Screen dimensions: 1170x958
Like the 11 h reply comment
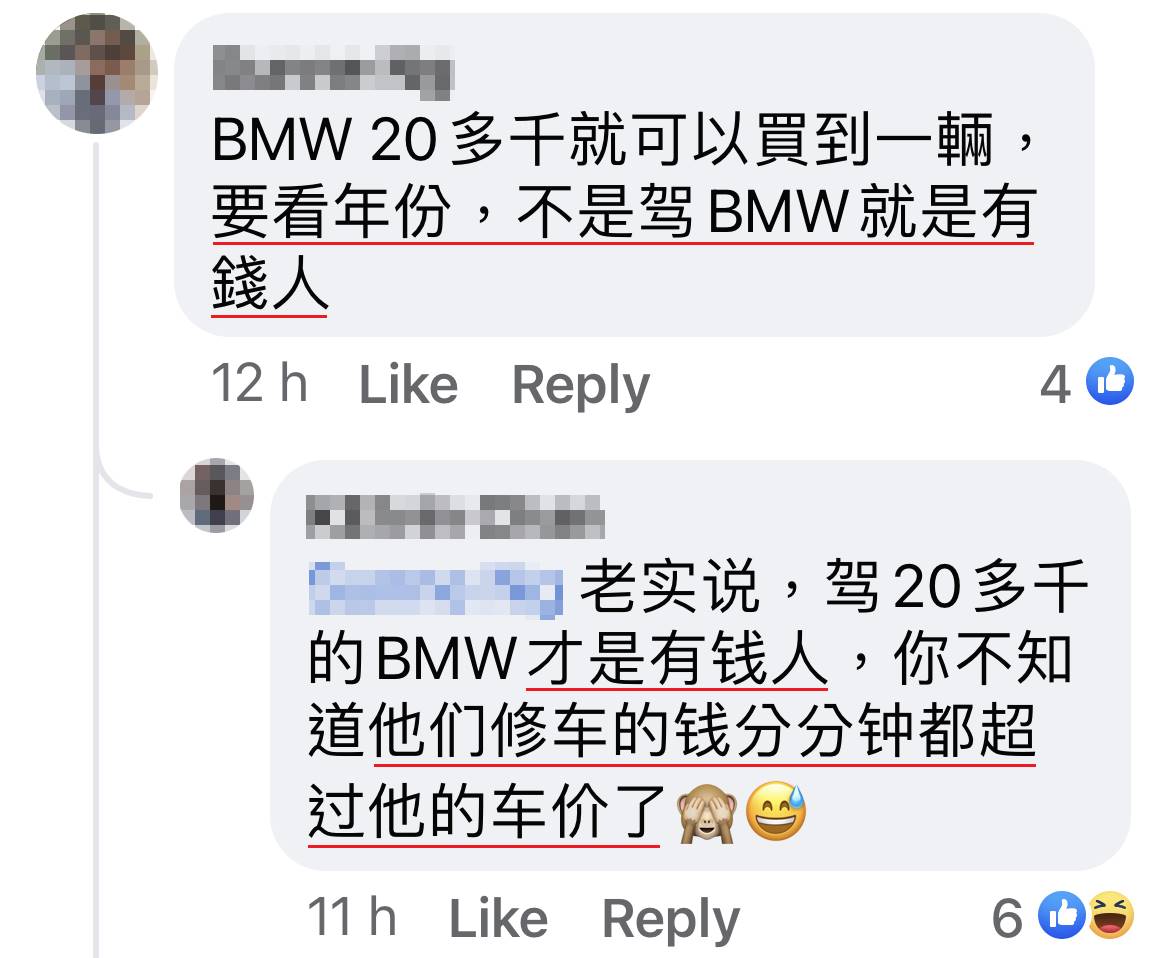[x=498, y=918]
